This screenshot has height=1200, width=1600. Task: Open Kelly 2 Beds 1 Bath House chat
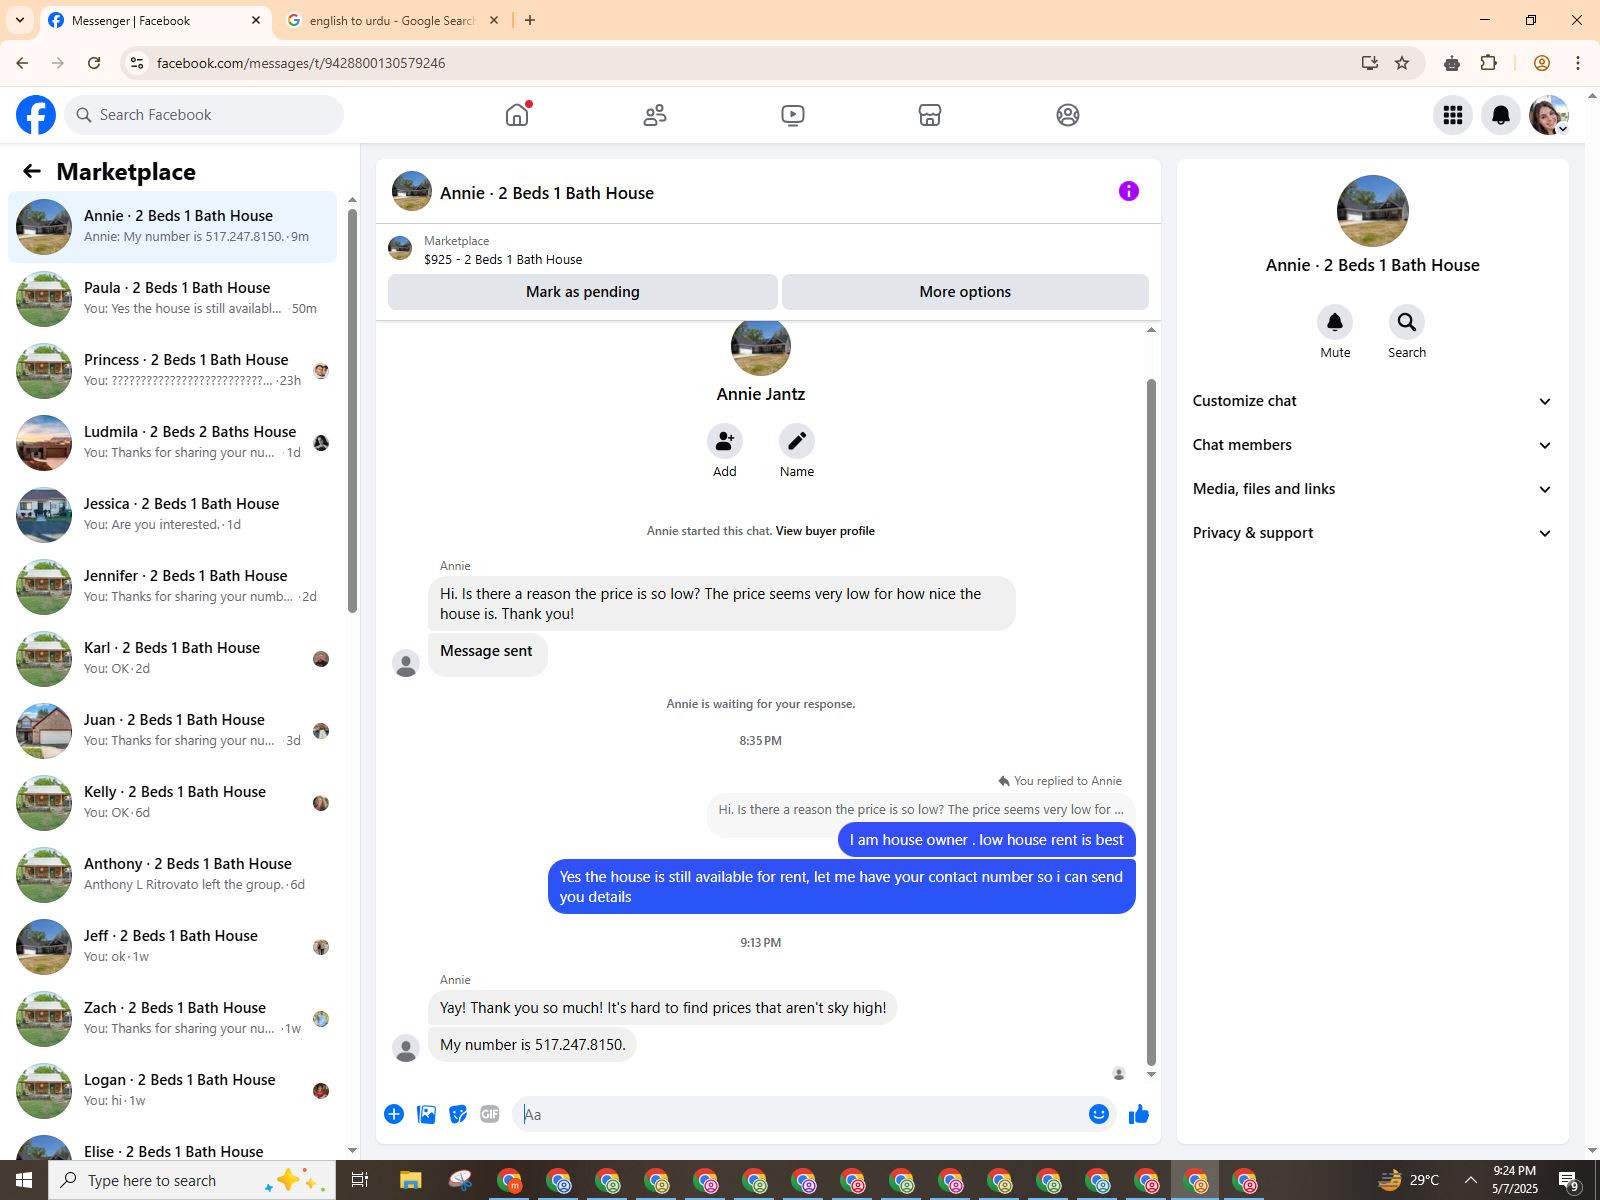tap(172, 803)
